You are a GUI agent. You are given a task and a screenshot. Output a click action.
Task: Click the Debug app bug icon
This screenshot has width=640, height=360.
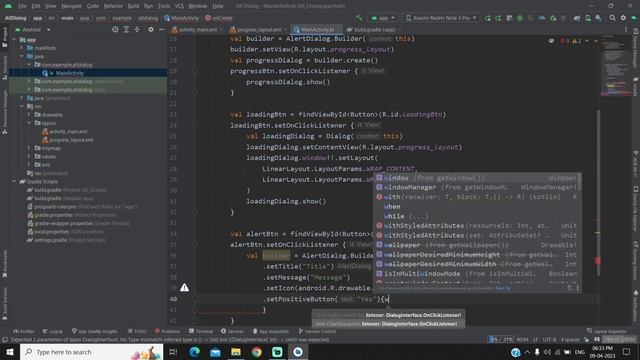point(520,18)
